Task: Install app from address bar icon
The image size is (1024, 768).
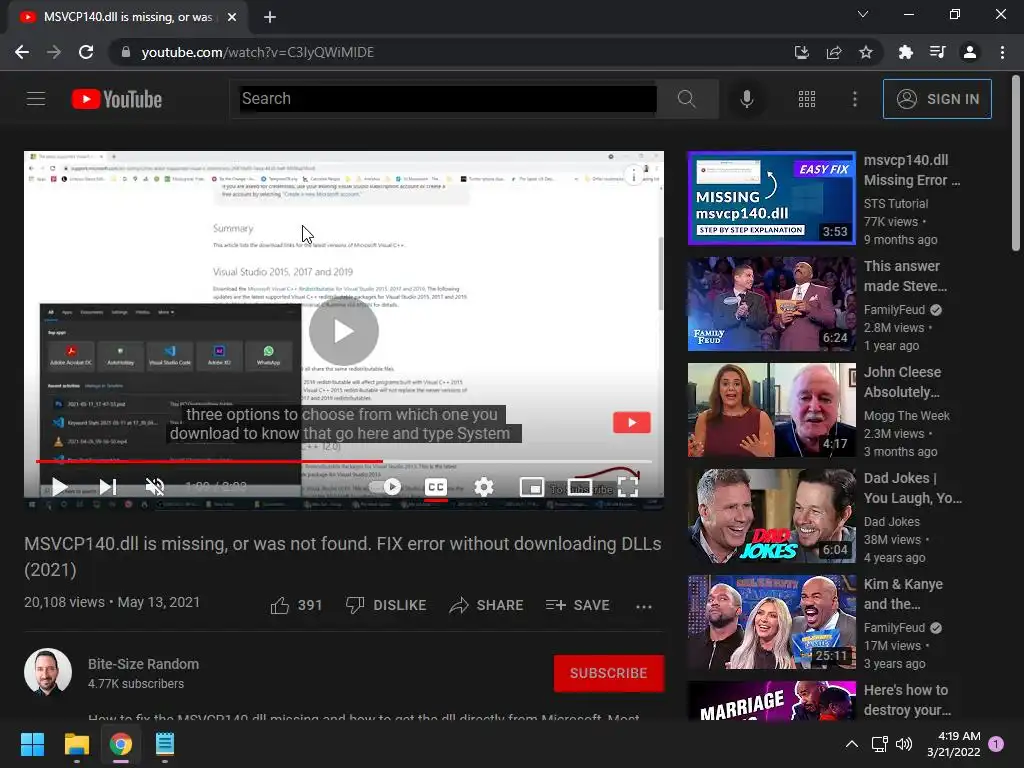Action: [801, 52]
